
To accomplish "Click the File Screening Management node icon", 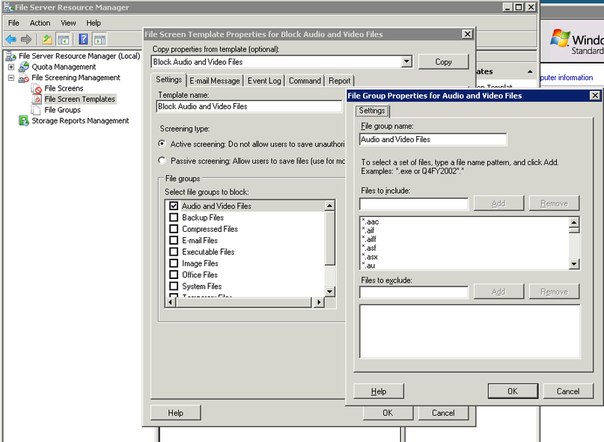I will point(23,78).
